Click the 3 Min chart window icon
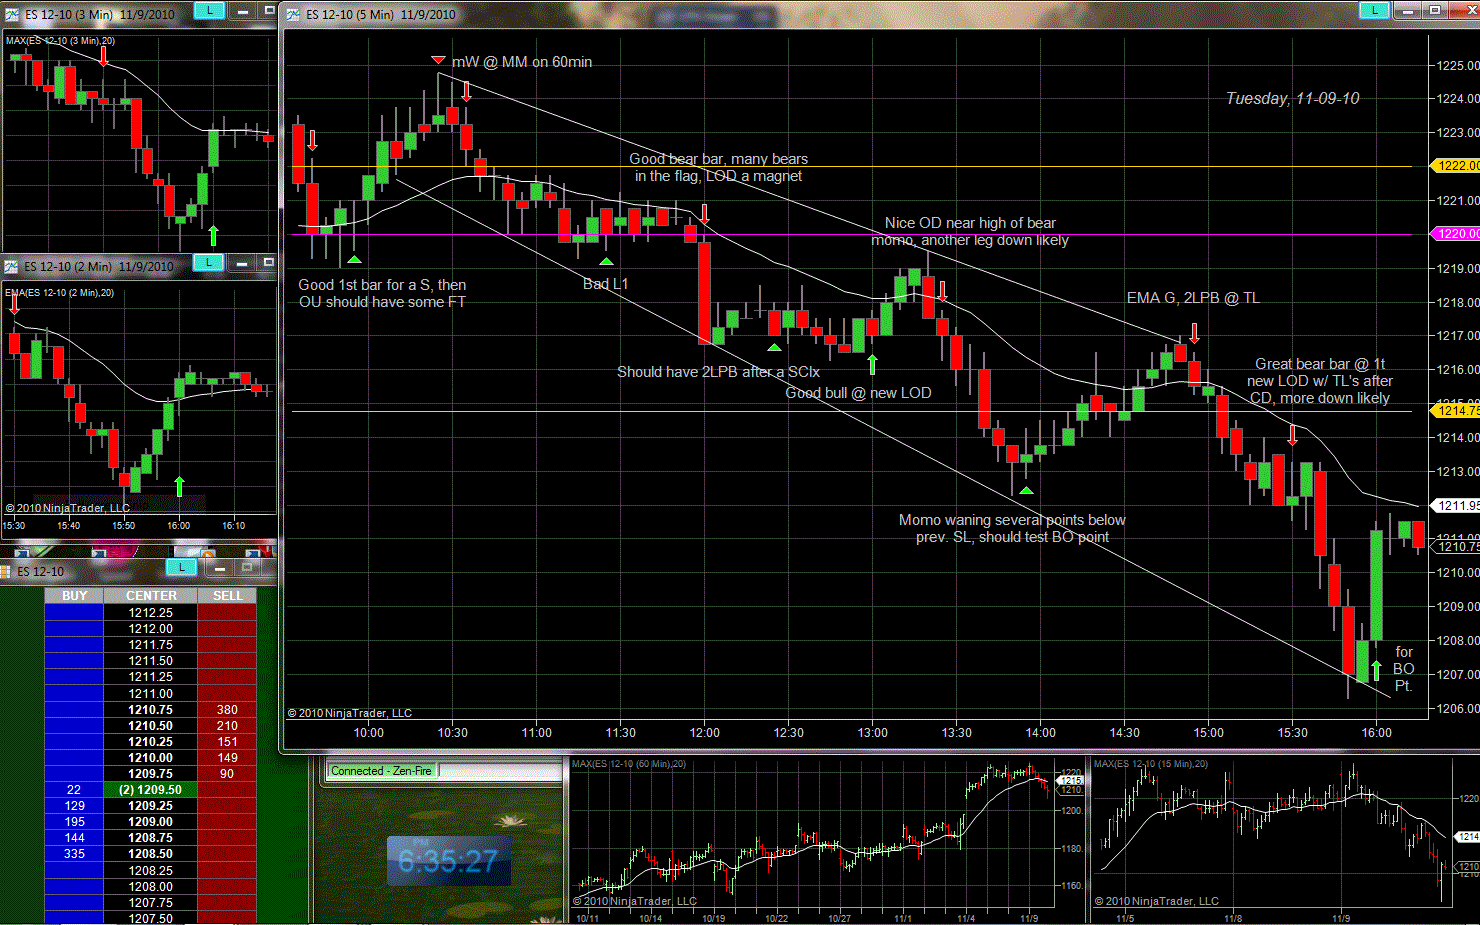Image resolution: width=1480 pixels, height=925 pixels. tap(11, 14)
